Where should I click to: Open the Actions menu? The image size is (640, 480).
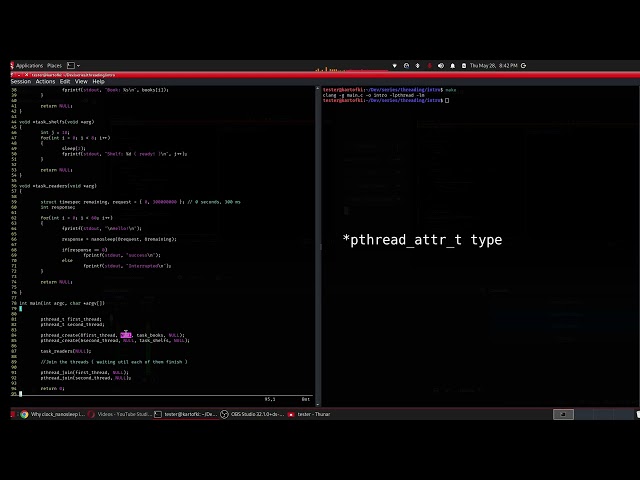[x=45, y=82]
